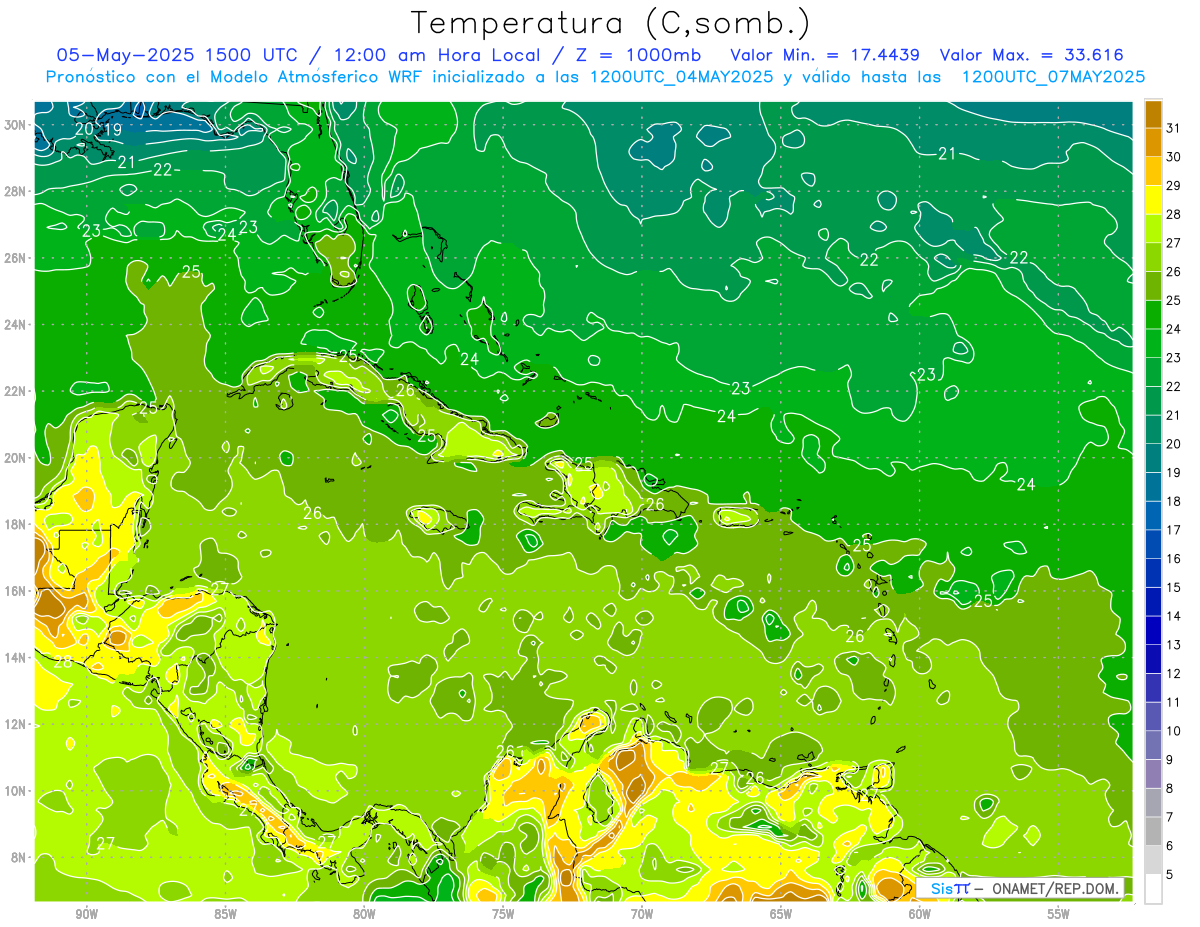This screenshot has height=927, width=1200.
Task: Click the 80W longitude axis label
Action: [x=364, y=914]
